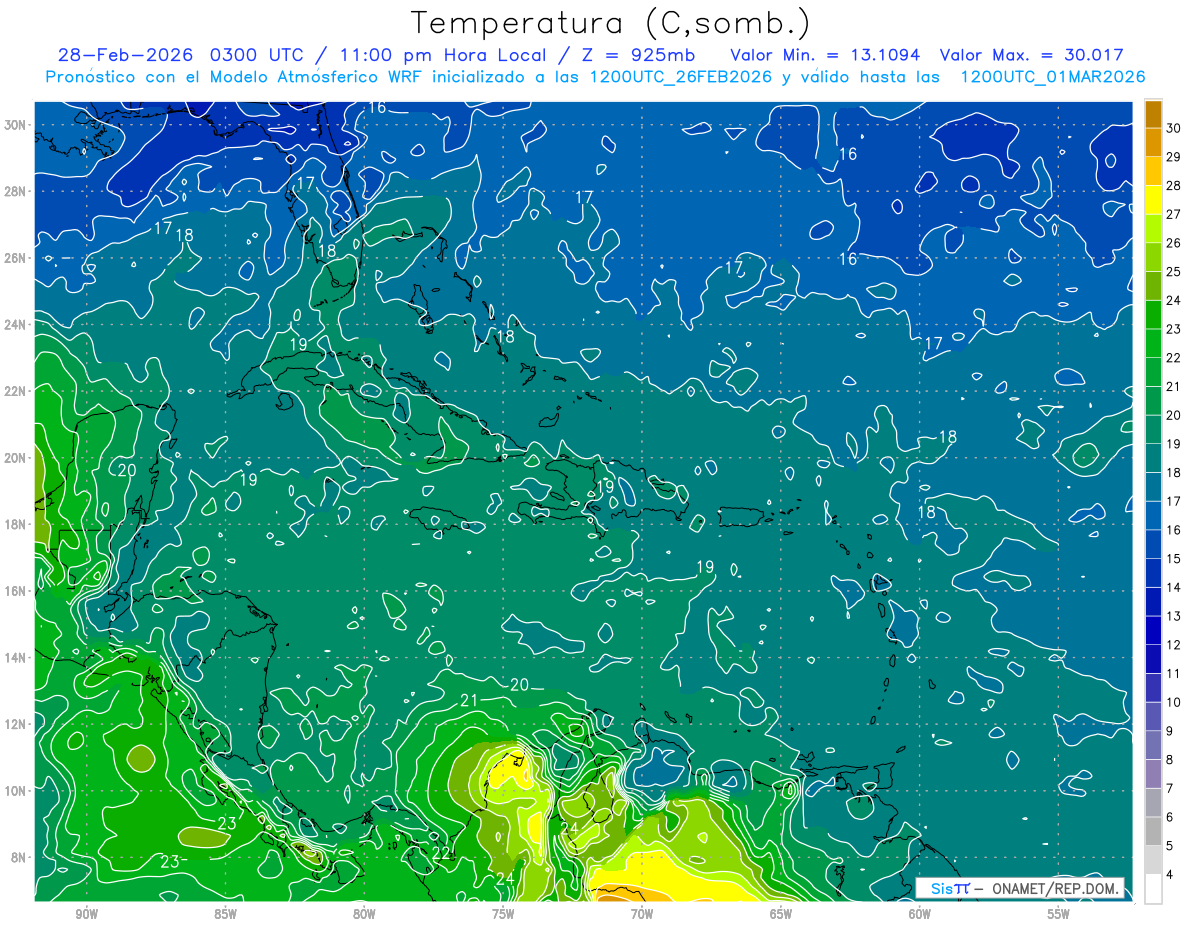
Task: Click the 65W longitude axis label
Action: tap(781, 914)
